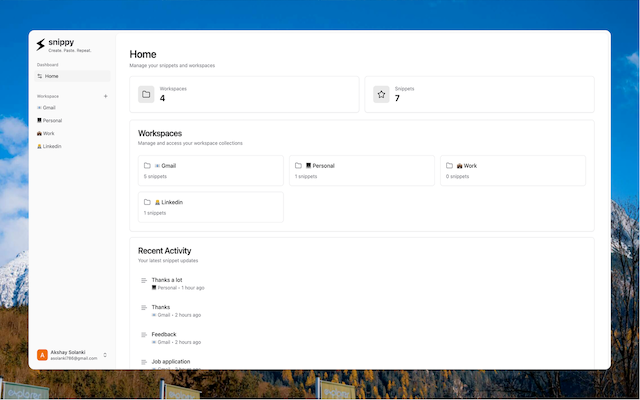Add a new workspace with plus icon
Viewport: 640px width, 400px height.
click(x=105, y=96)
